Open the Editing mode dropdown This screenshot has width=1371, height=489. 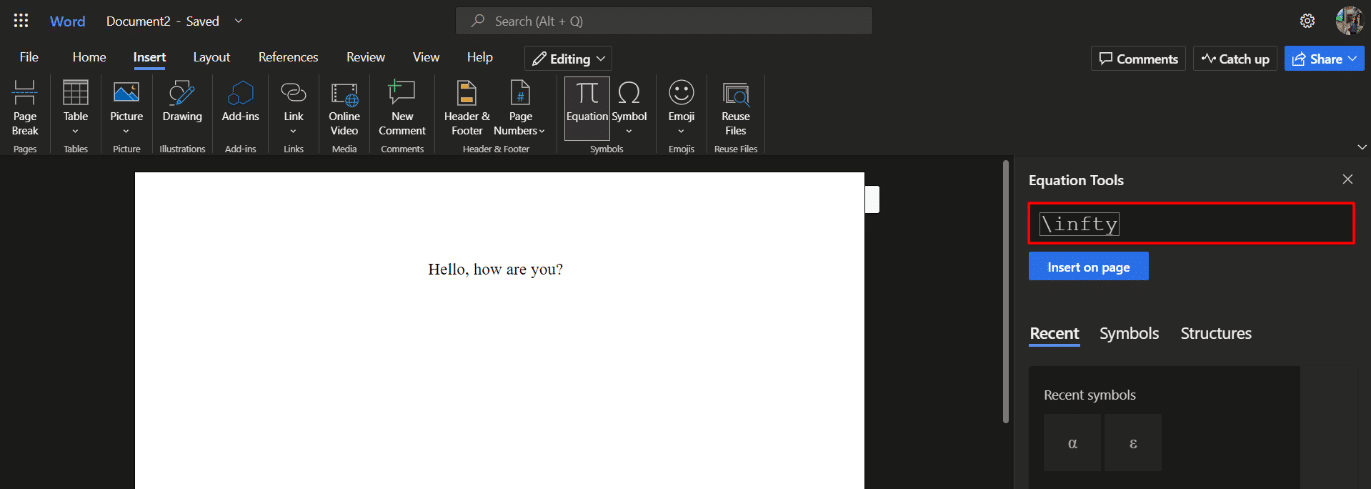click(568, 59)
